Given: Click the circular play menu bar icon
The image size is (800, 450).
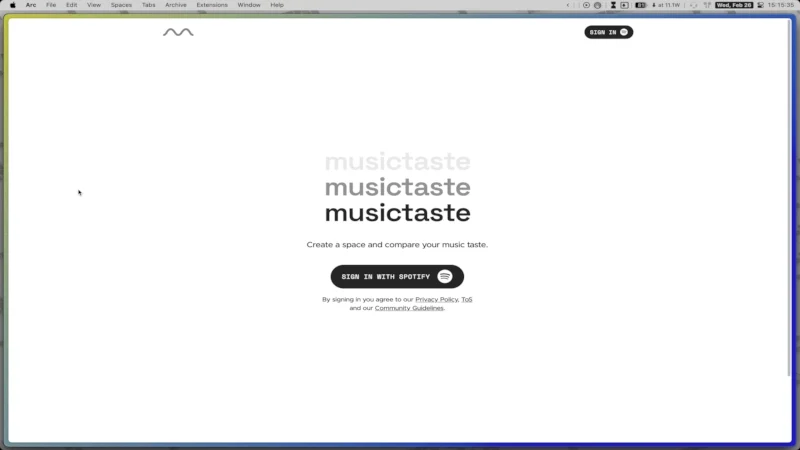Looking at the screenshot, I should 586,5.
